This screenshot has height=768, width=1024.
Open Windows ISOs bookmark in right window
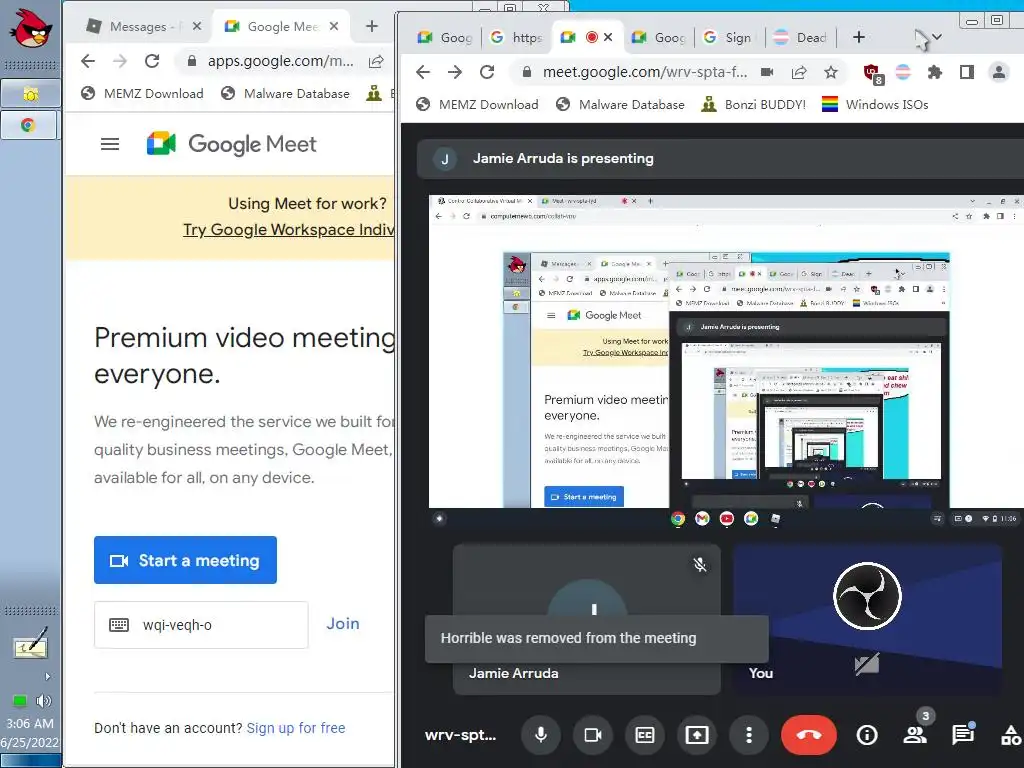click(x=875, y=104)
